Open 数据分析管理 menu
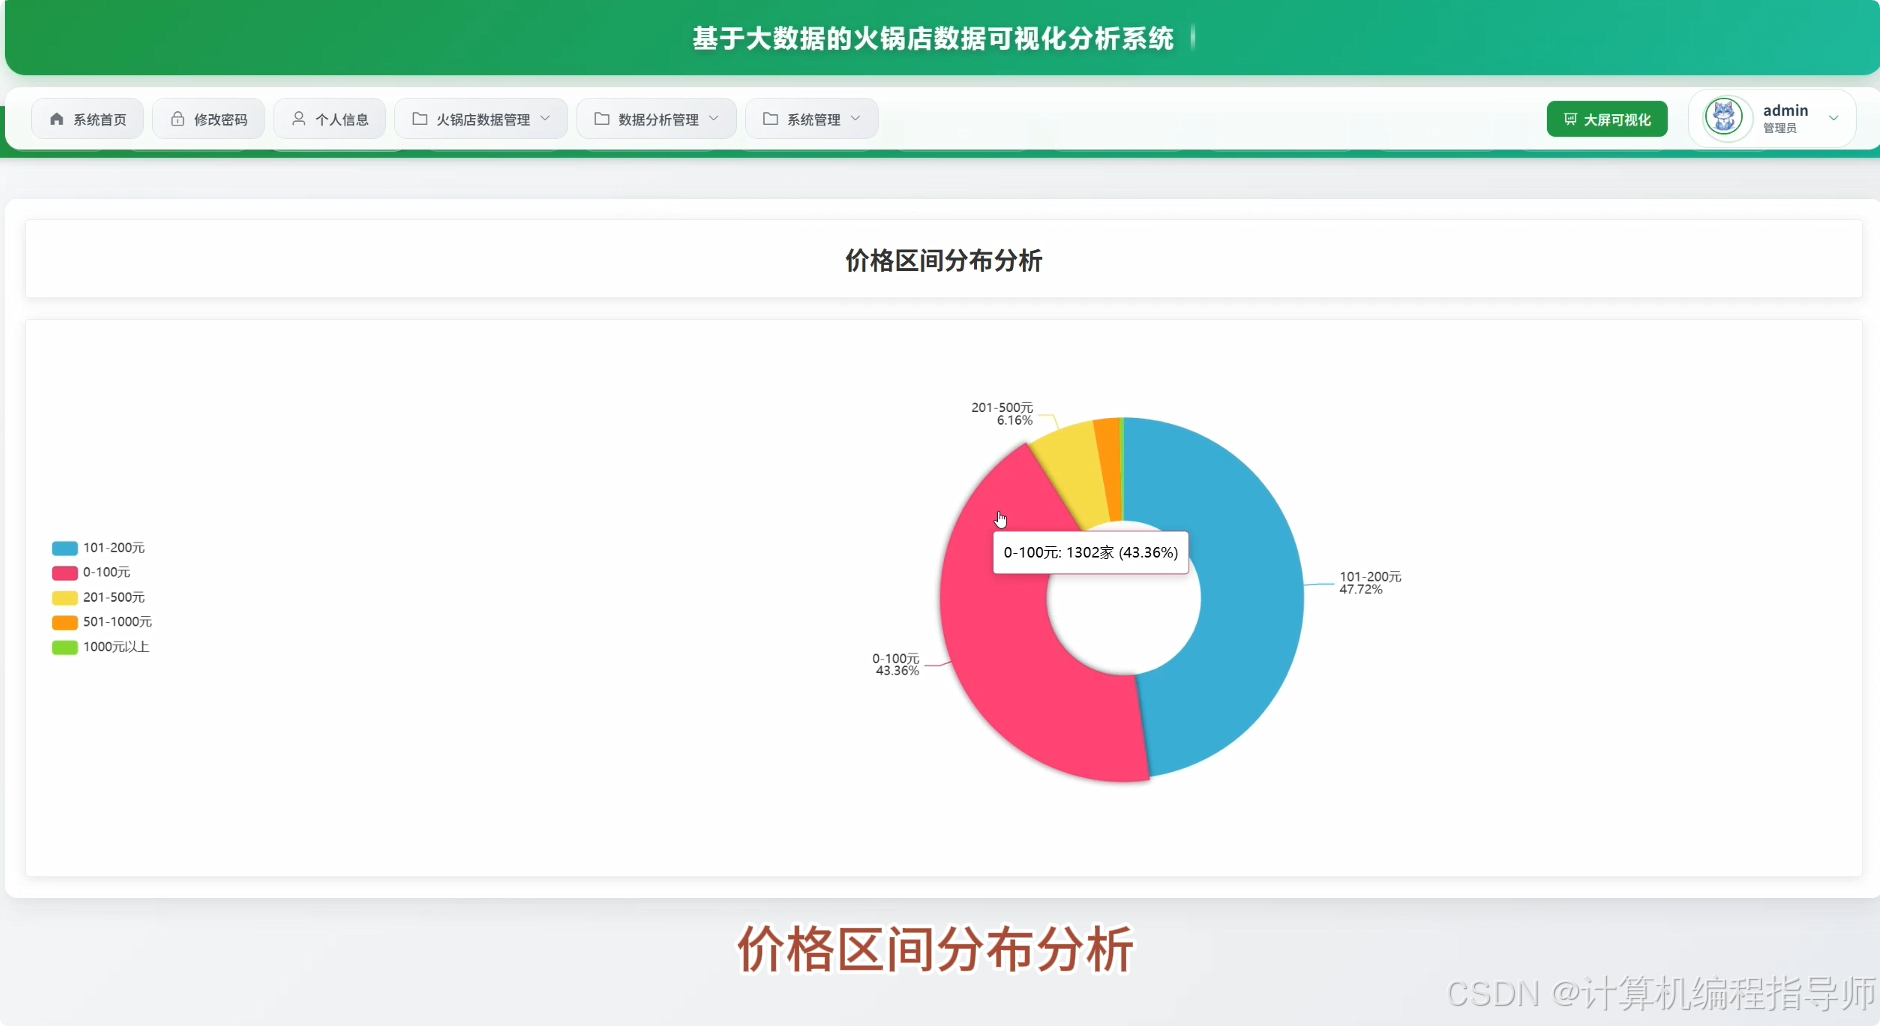 click(657, 119)
